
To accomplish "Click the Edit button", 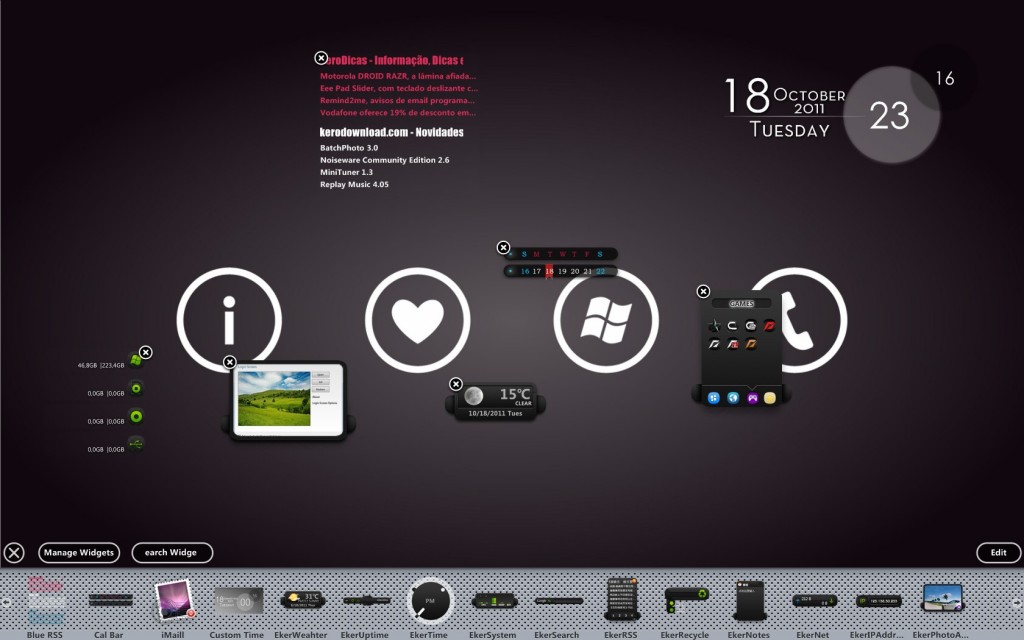I will 999,552.
